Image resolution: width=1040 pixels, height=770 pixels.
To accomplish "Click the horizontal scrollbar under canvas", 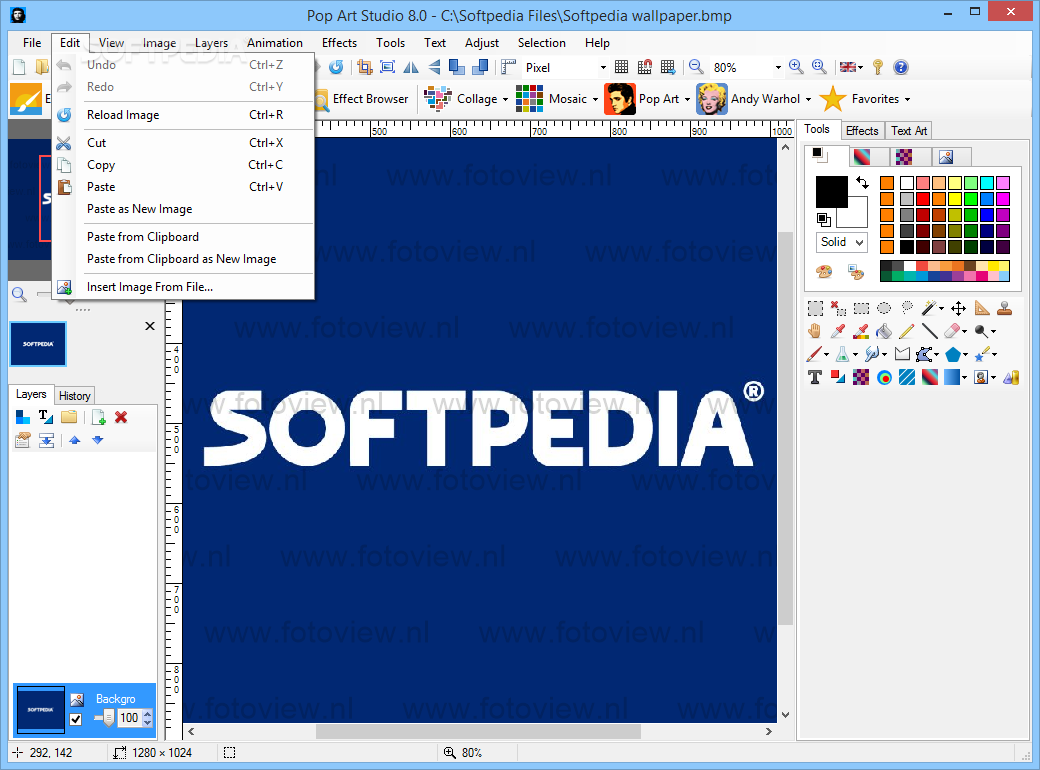I will point(478,731).
